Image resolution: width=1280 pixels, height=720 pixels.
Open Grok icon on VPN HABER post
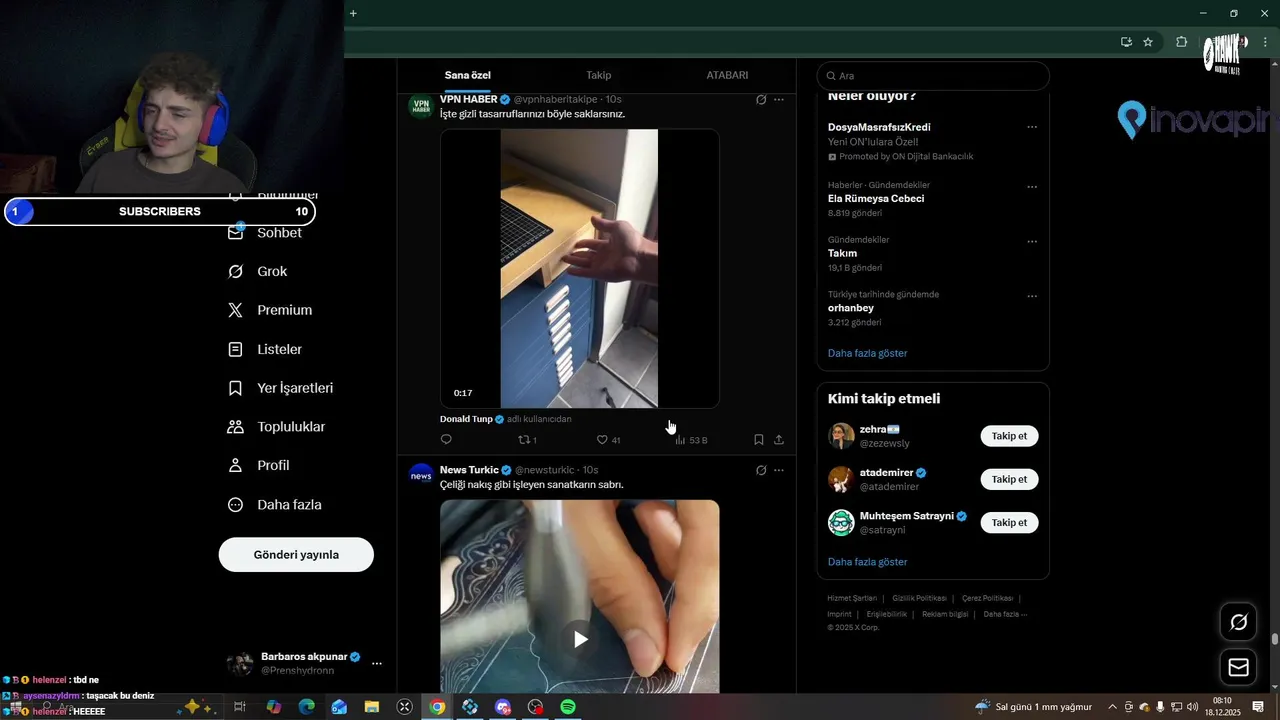[761, 100]
